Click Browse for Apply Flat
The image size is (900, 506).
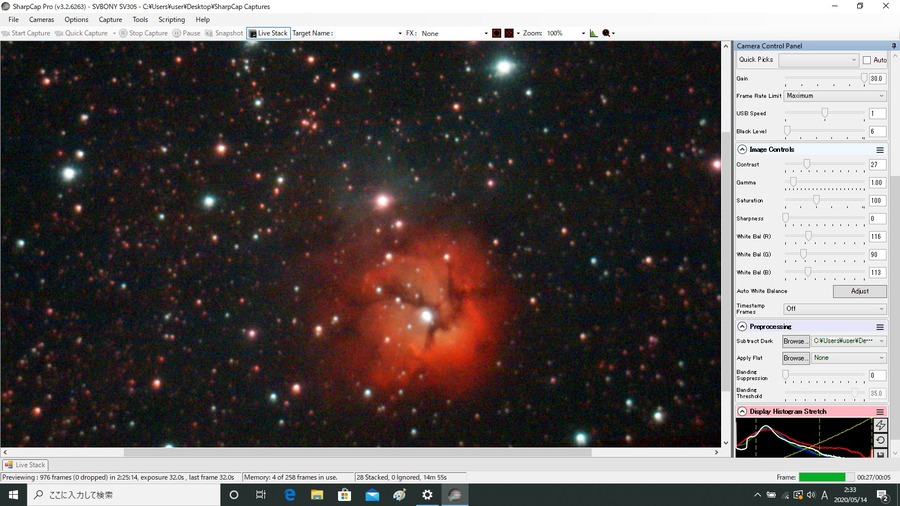coord(796,358)
